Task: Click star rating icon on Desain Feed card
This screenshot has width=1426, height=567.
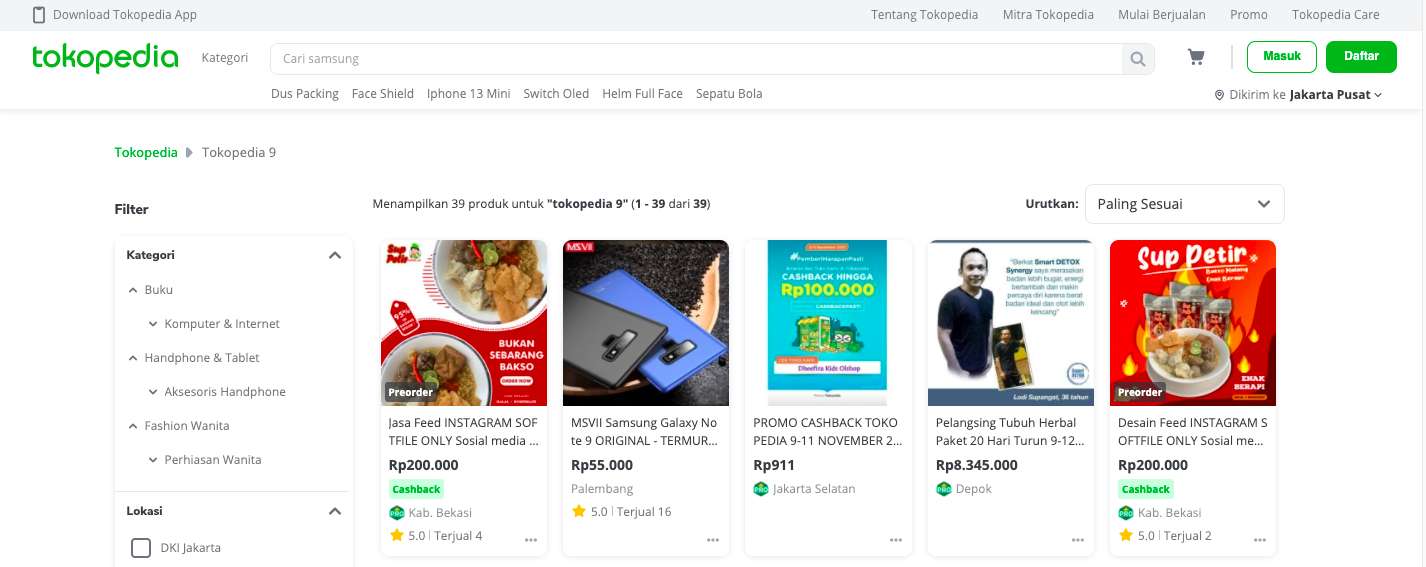Action: click(x=1125, y=535)
